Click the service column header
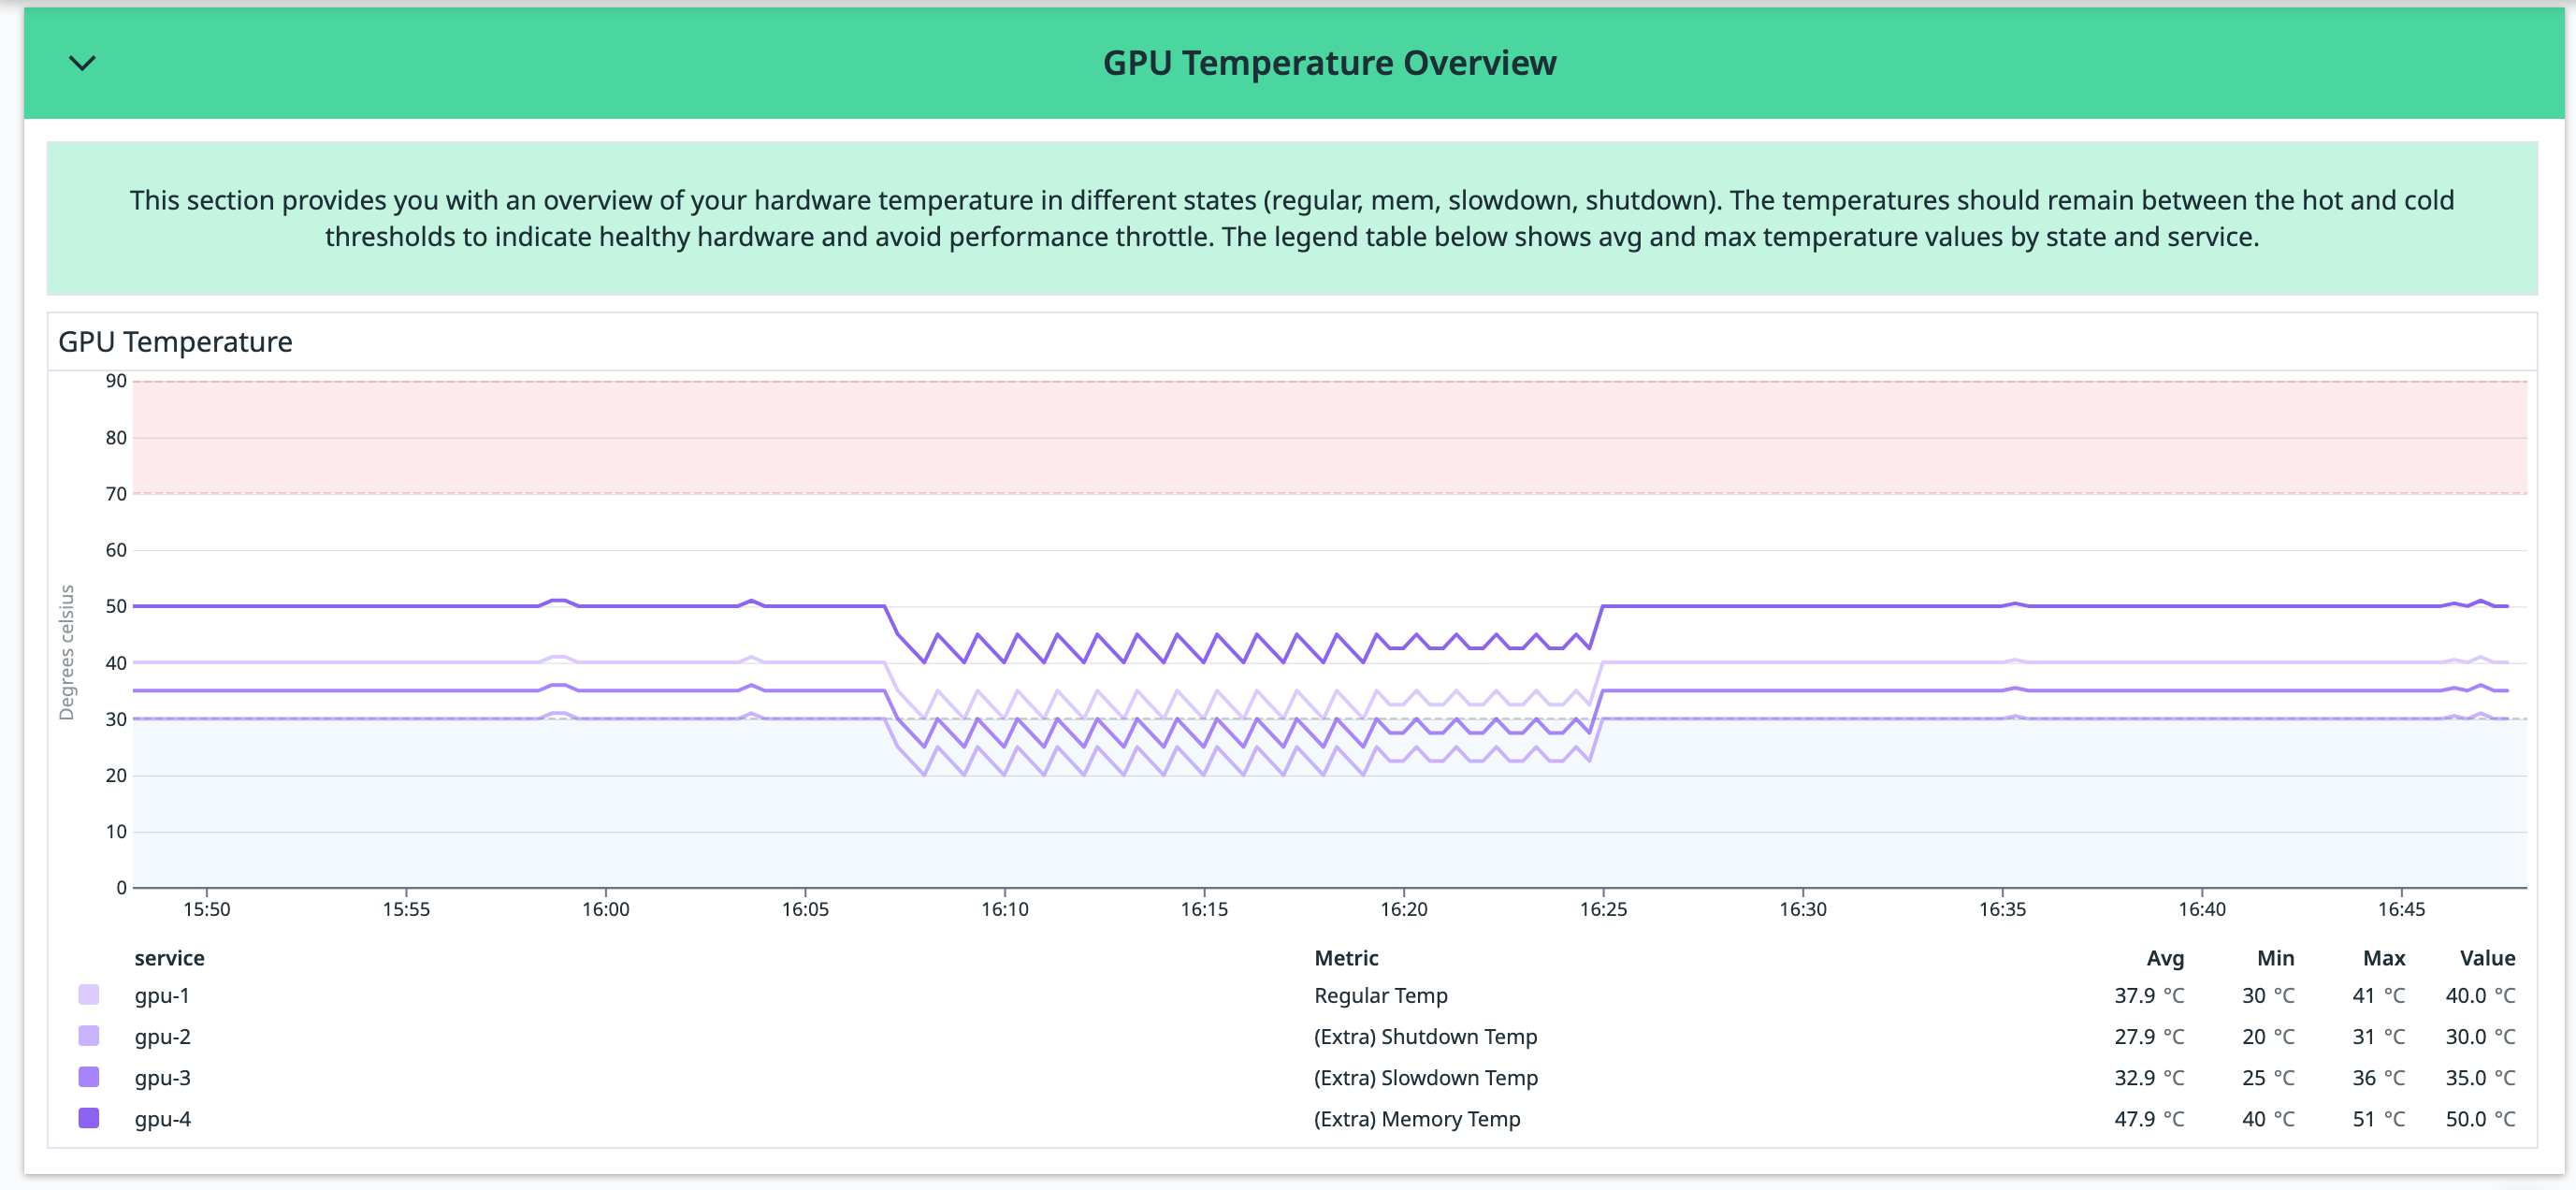This screenshot has height=1190, width=2576. [x=169, y=957]
